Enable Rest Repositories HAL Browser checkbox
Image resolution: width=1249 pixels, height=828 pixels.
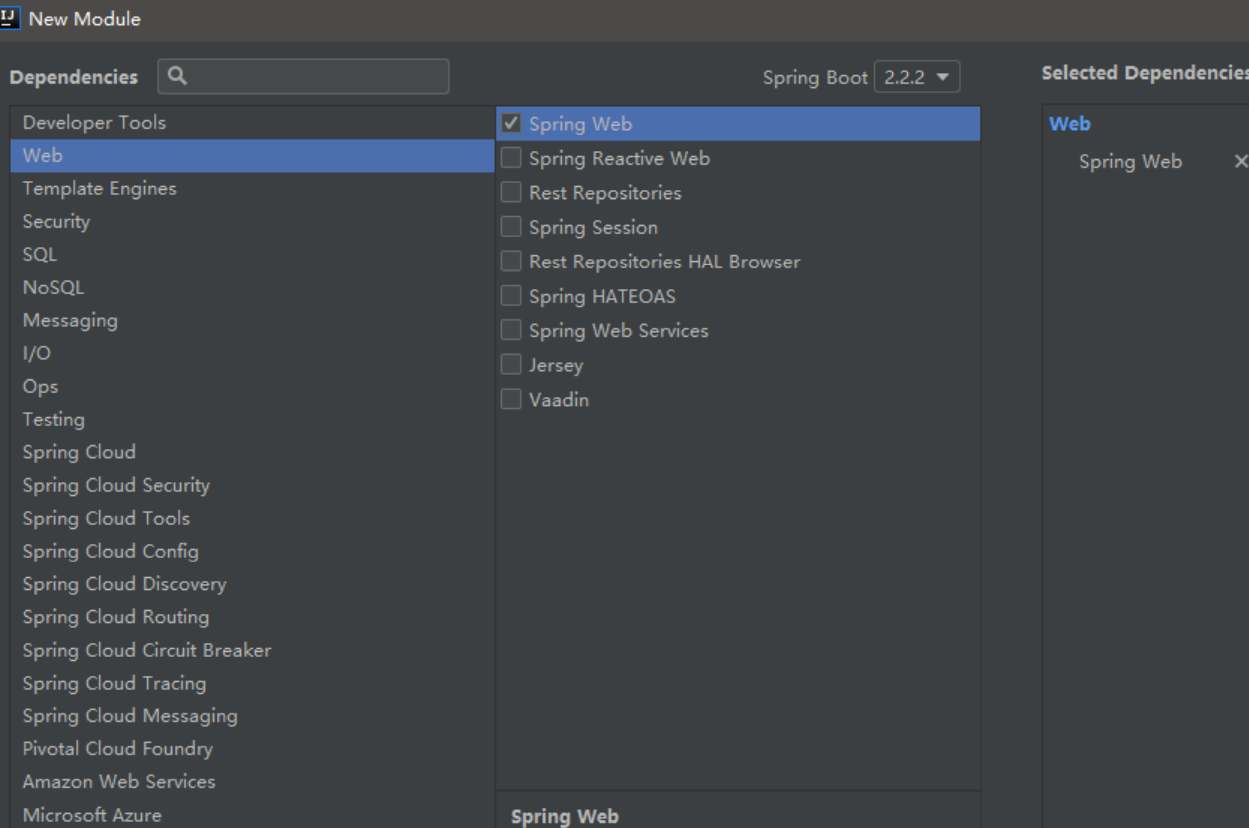[511, 262]
